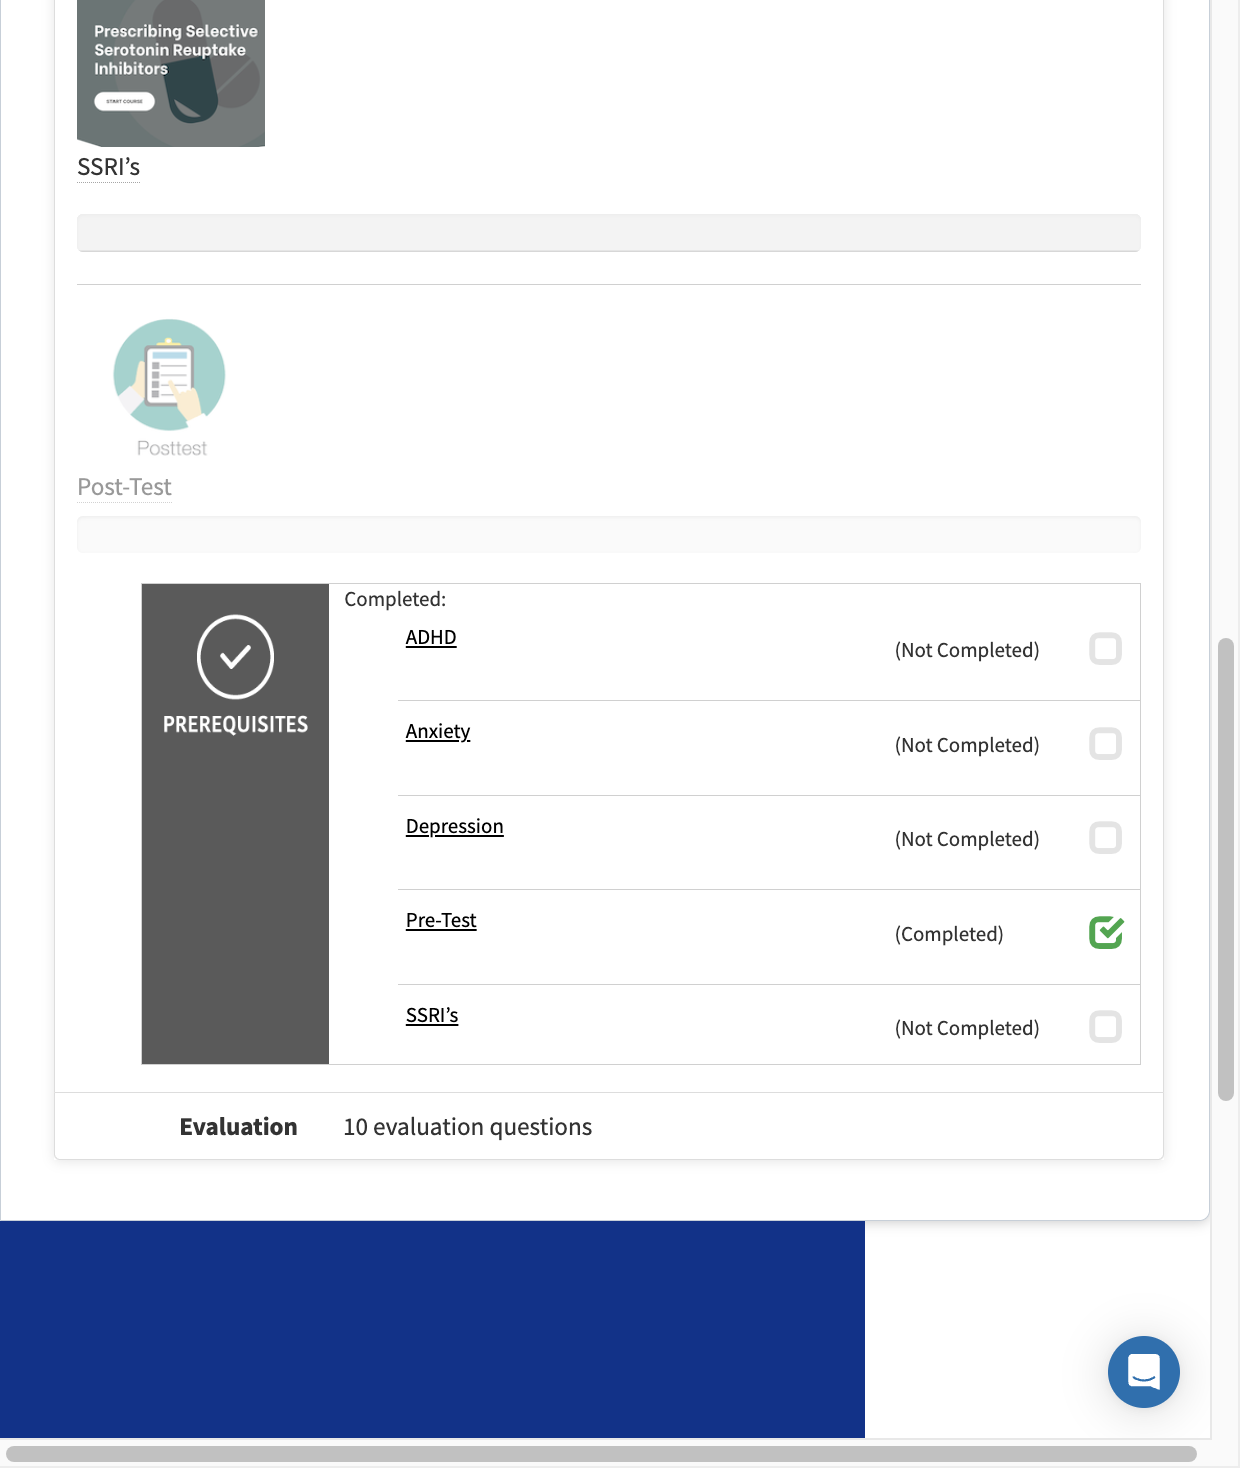Click the '(Not Completed)' status for Anxiety
This screenshot has height=1468, width=1240.
click(967, 745)
